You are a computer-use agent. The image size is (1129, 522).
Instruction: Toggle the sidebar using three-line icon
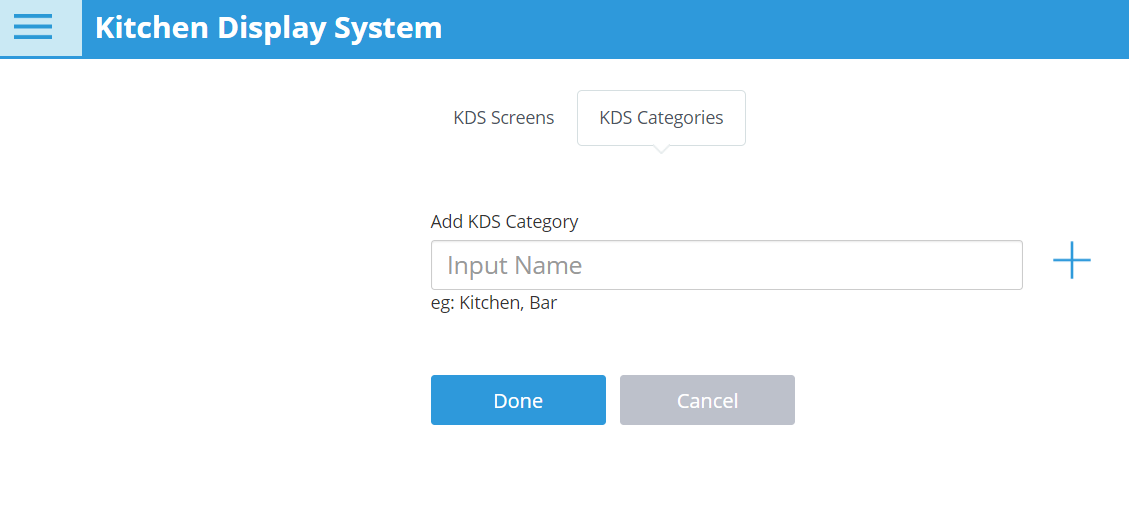click(x=33, y=27)
